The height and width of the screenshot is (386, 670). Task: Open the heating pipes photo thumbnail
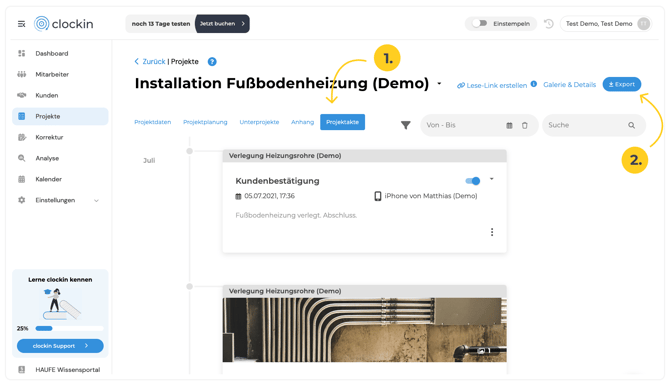[x=364, y=330]
